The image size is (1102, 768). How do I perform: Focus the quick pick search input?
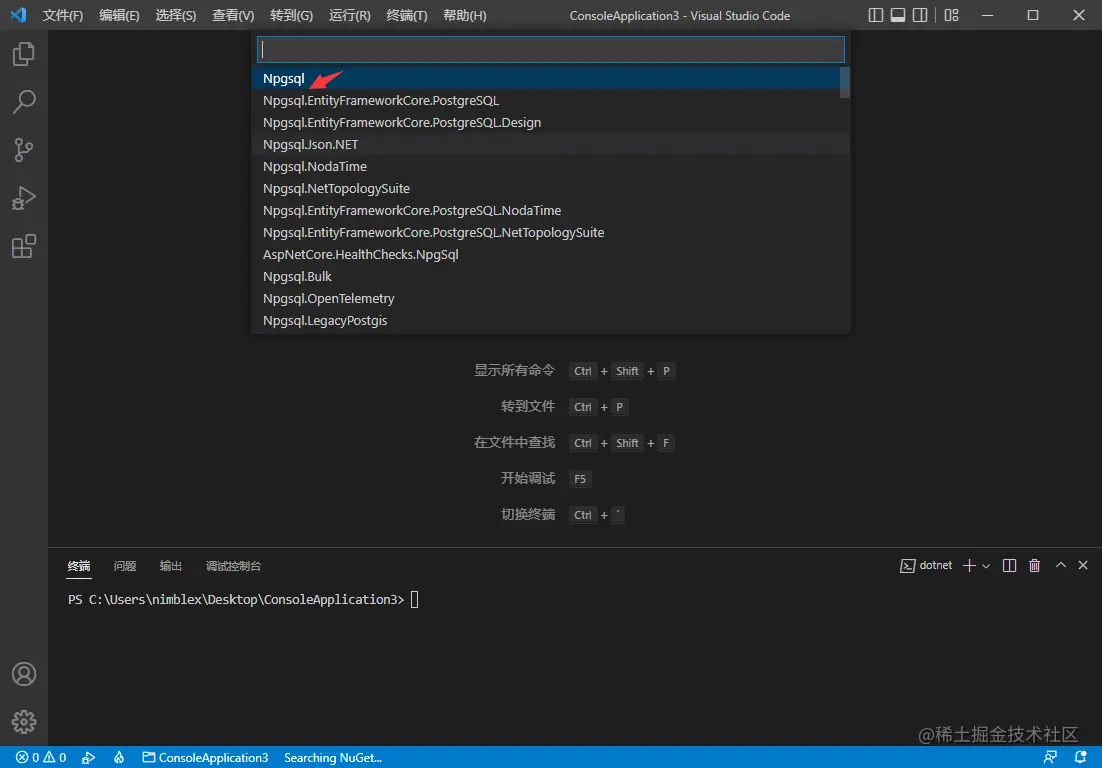pos(551,49)
